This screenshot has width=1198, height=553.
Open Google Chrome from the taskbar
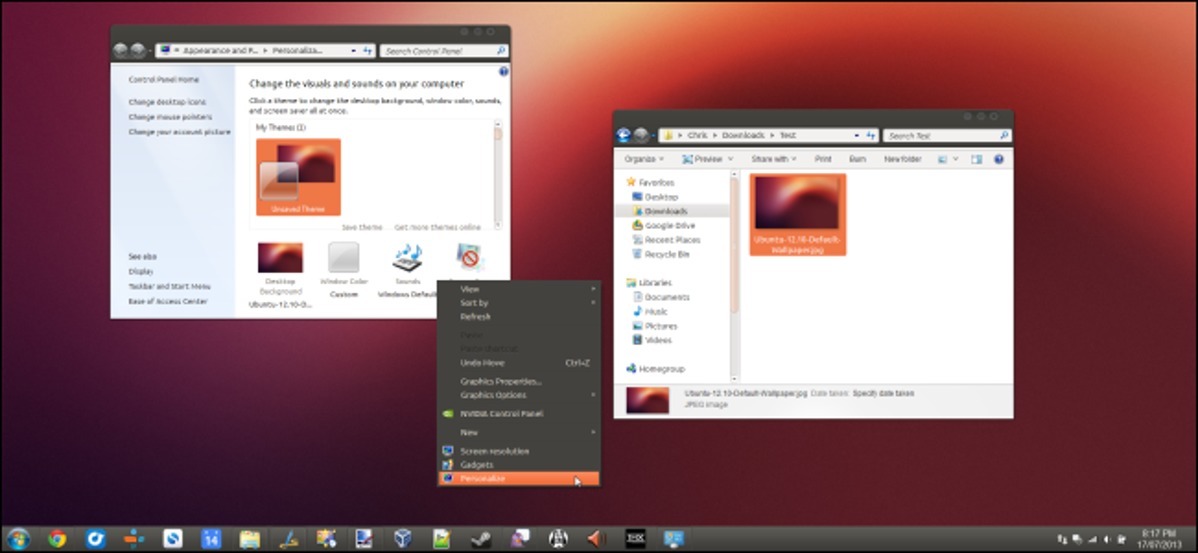click(x=57, y=539)
